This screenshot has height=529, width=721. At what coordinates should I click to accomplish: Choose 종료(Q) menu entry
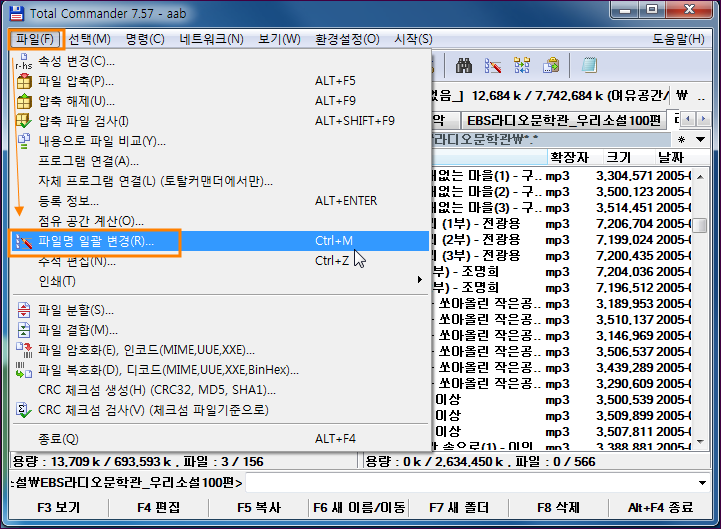coord(220,439)
